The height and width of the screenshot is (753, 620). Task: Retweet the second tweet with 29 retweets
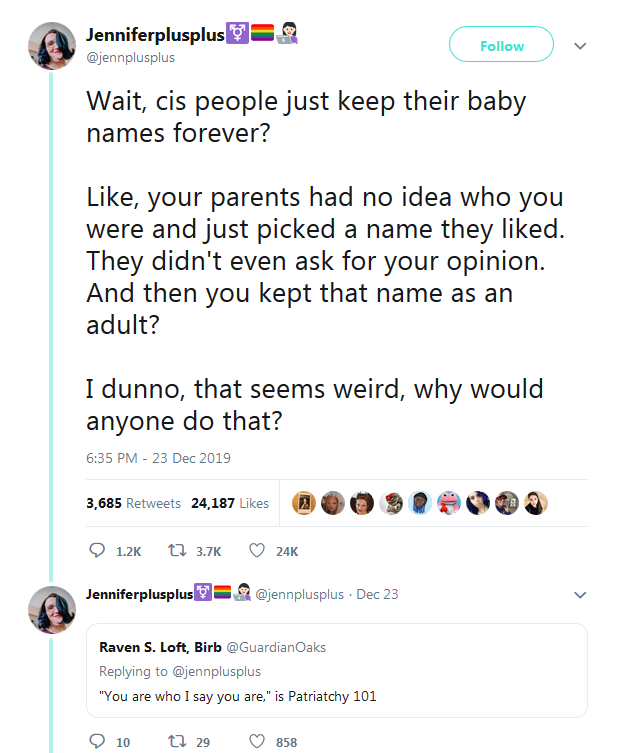176,742
